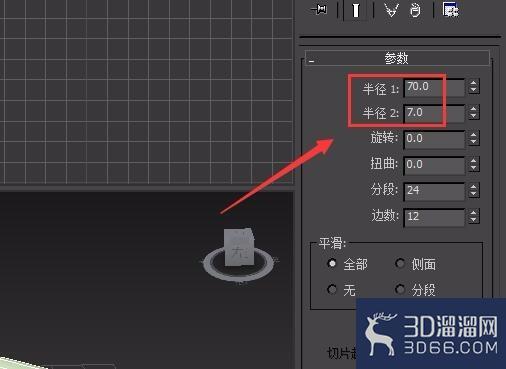This screenshot has width=506, height=369.
Task: Select 全部 smoothing radio button
Action: (332, 264)
